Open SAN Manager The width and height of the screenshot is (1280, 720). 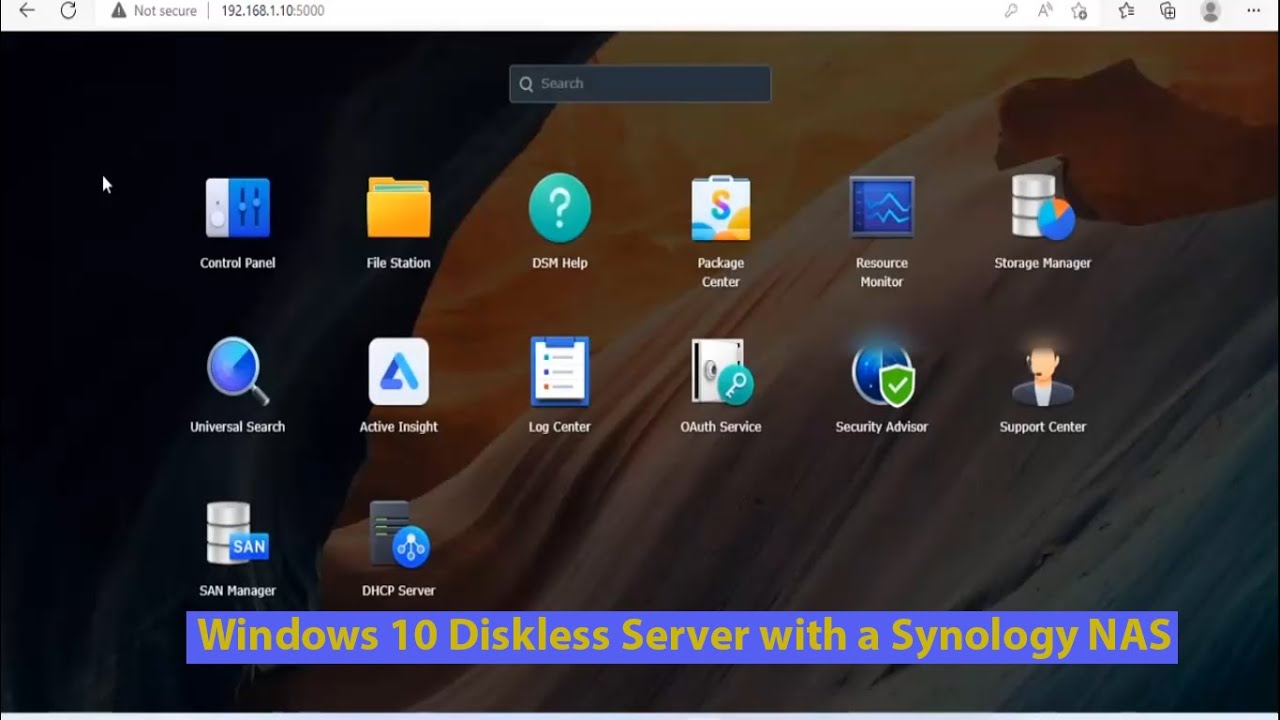[x=238, y=534]
